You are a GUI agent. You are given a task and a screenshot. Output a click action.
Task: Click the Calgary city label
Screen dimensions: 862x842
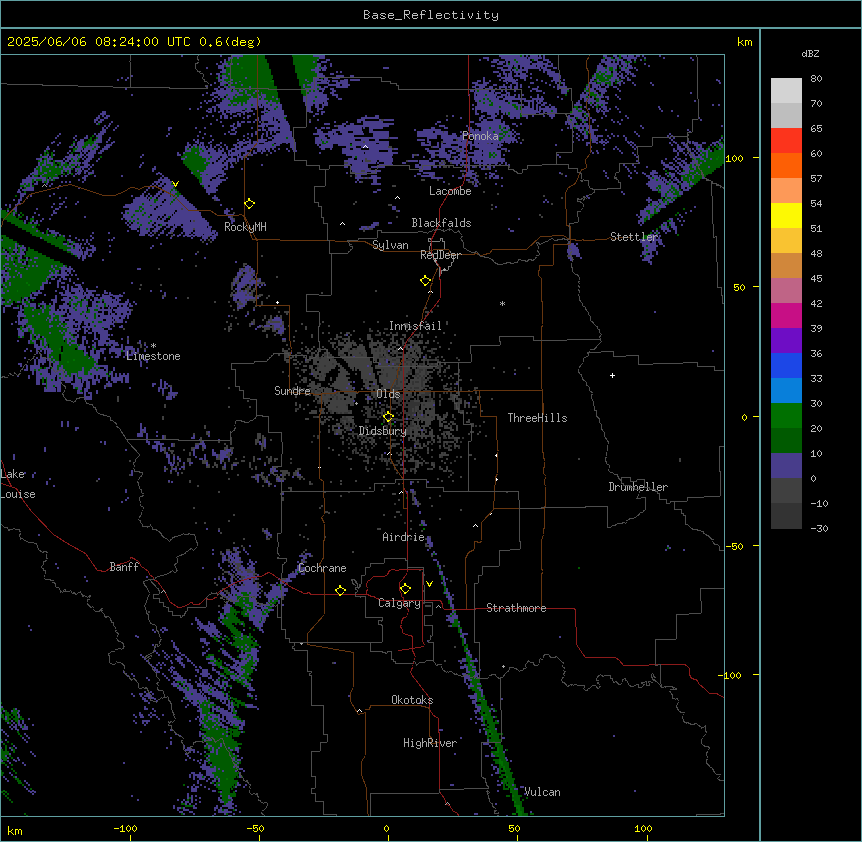pos(399,603)
